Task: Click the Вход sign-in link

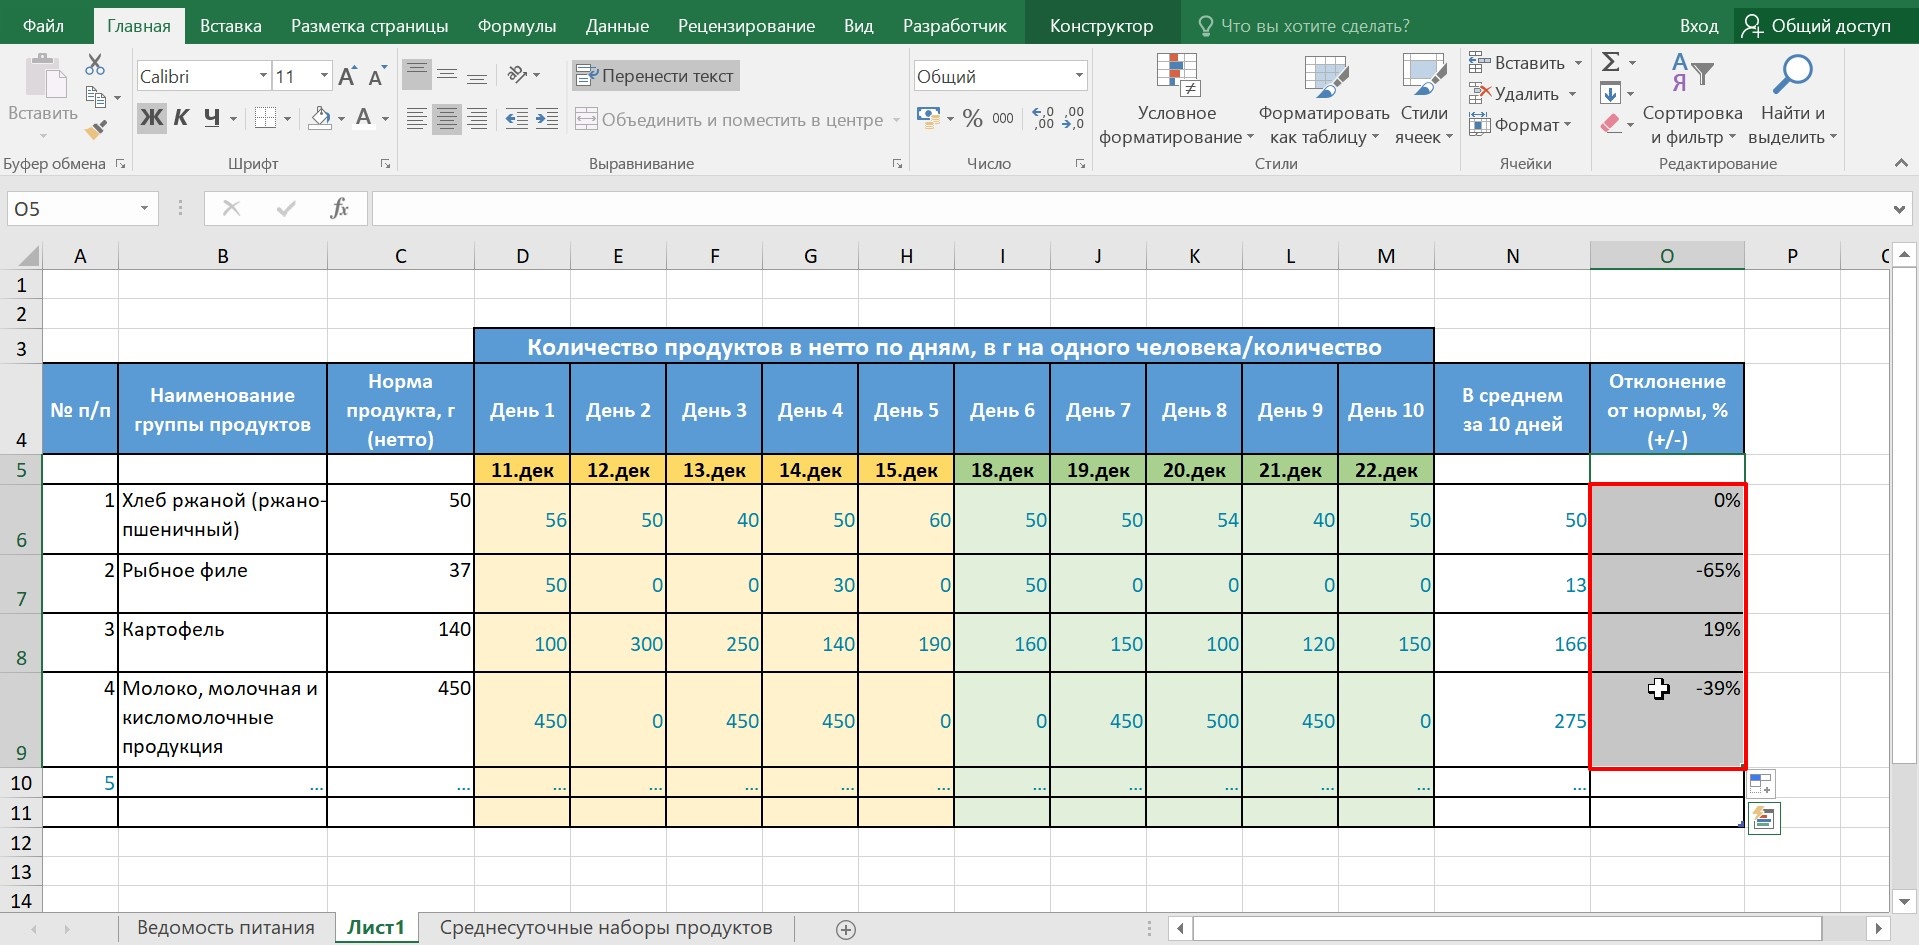Action: click(1699, 26)
